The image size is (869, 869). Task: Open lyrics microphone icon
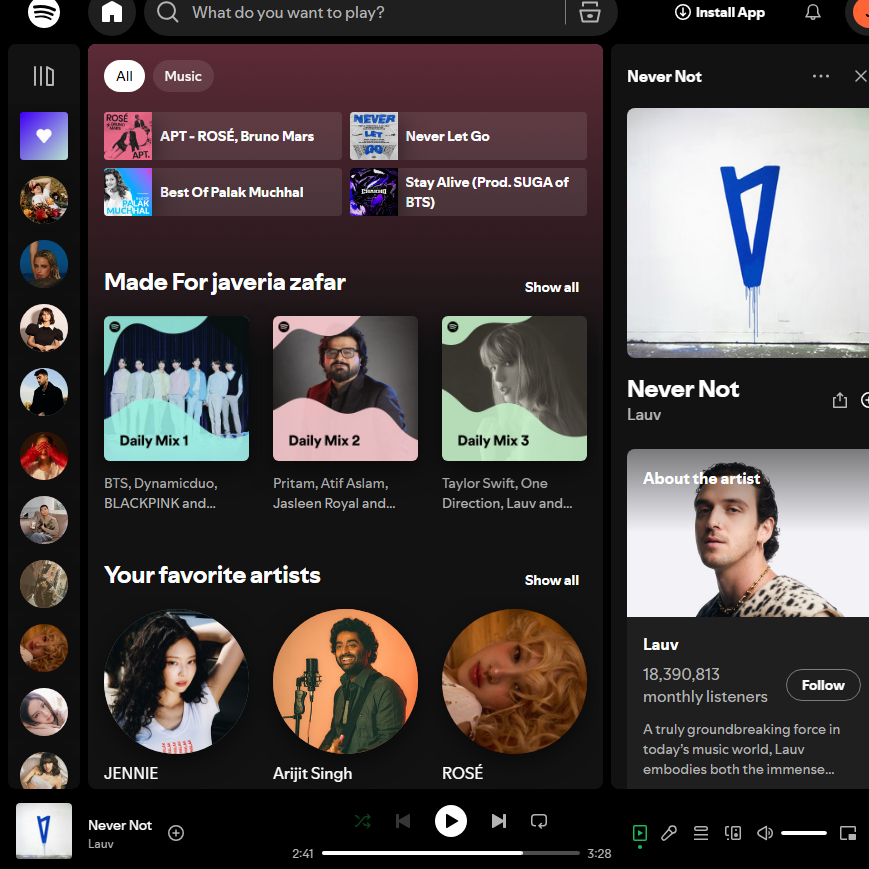[x=669, y=833]
